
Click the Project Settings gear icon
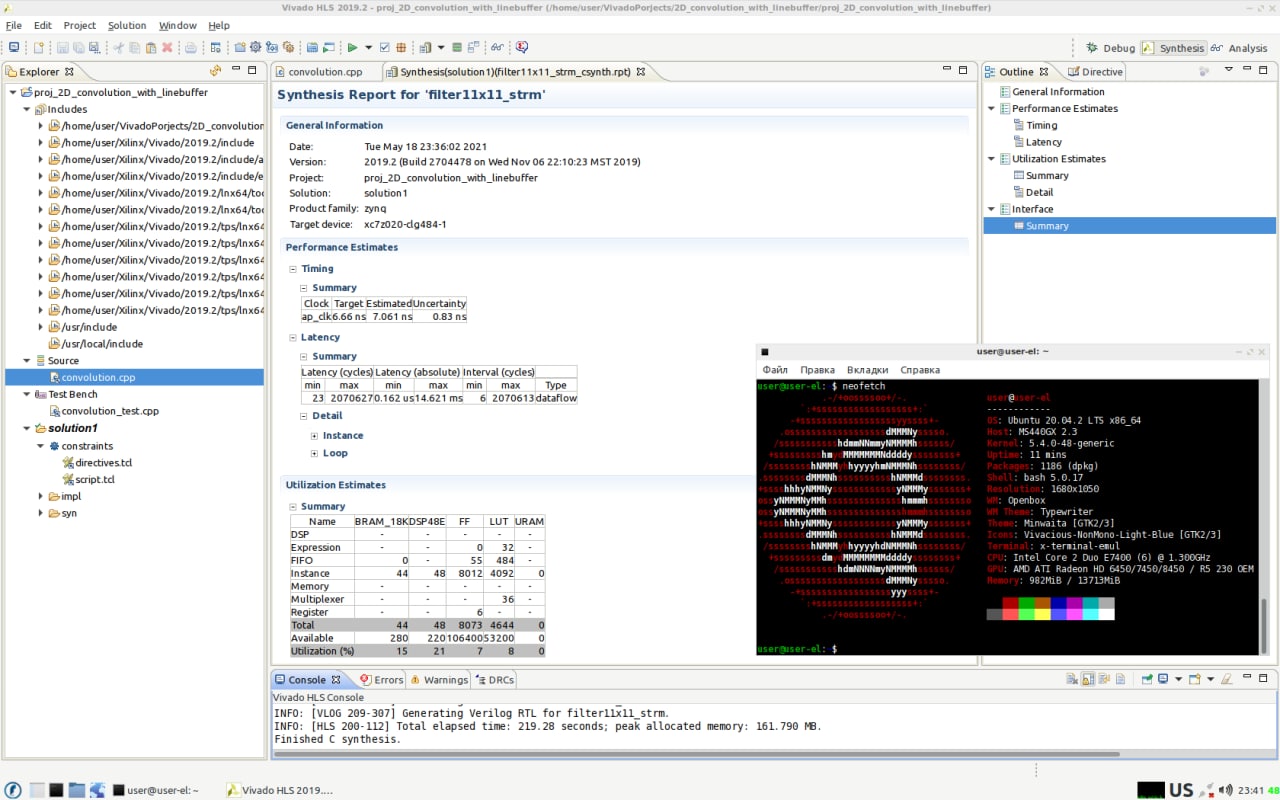click(255, 47)
